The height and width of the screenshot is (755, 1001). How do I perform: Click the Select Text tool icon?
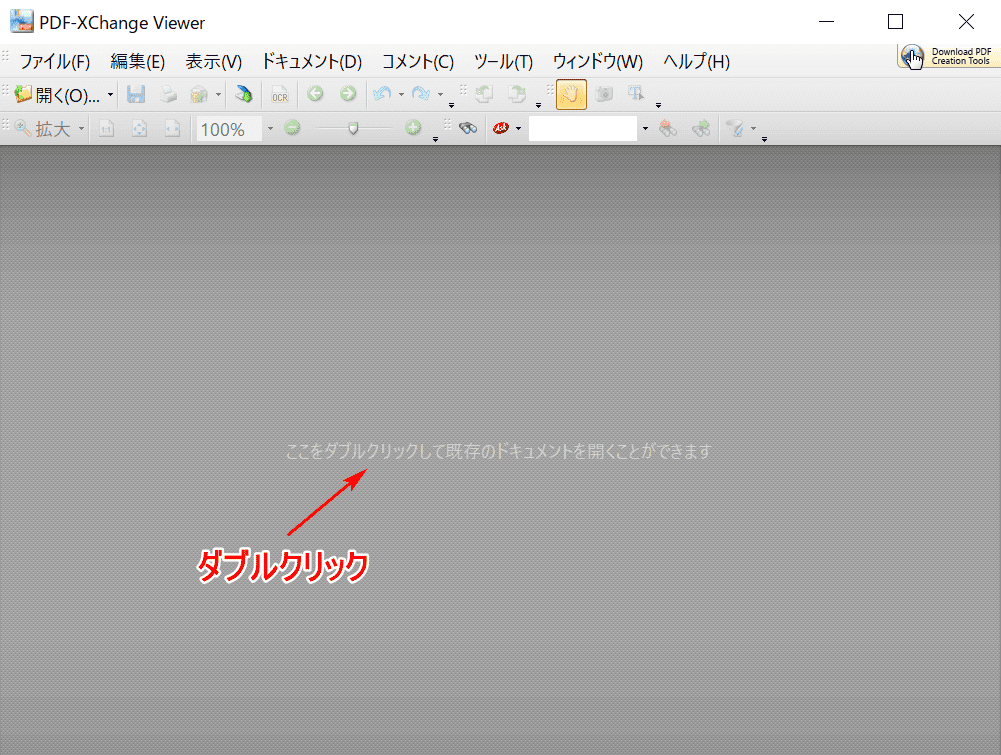pyautogui.click(x=635, y=94)
